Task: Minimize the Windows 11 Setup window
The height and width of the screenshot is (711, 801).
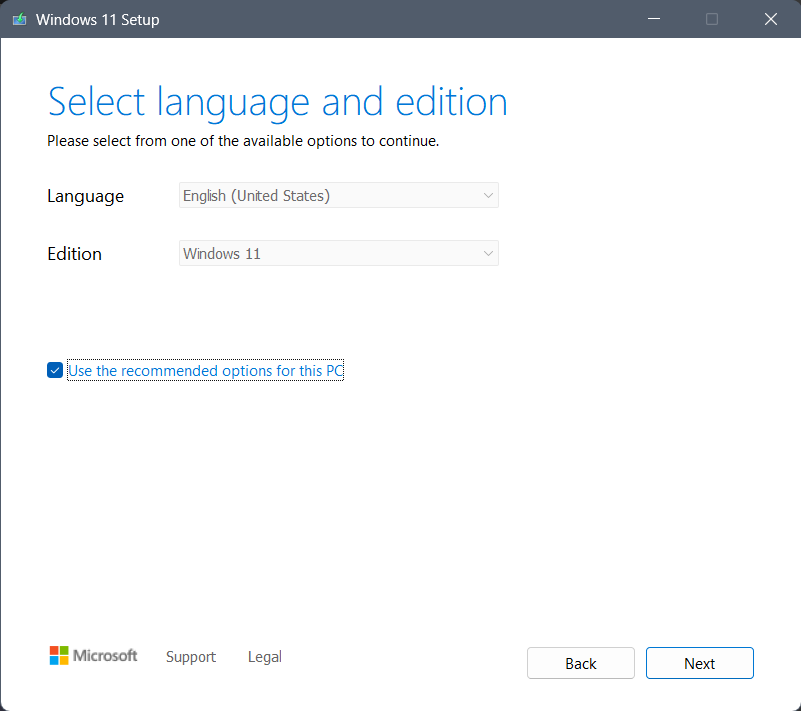Action: tap(653, 19)
